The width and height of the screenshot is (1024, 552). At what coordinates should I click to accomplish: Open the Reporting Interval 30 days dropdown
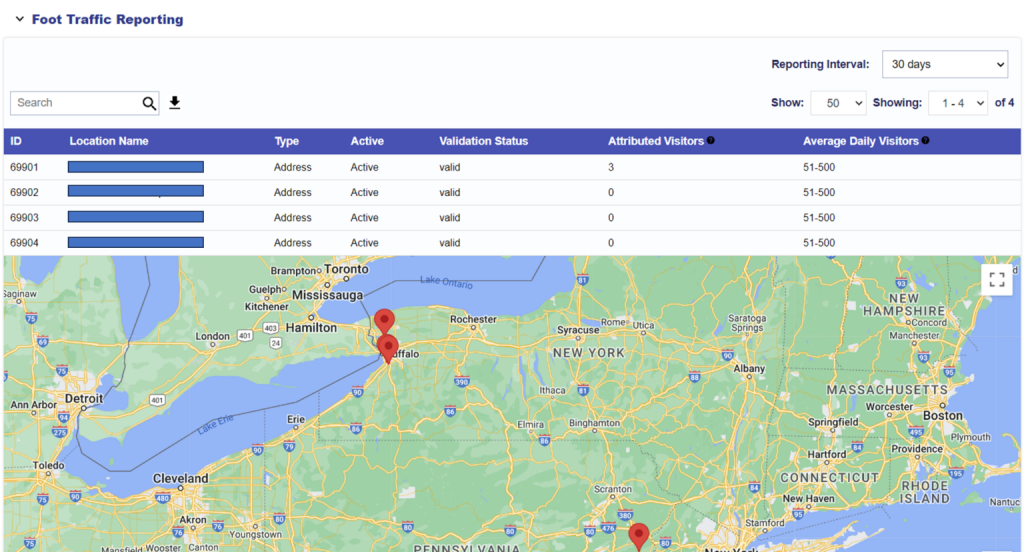(x=944, y=64)
